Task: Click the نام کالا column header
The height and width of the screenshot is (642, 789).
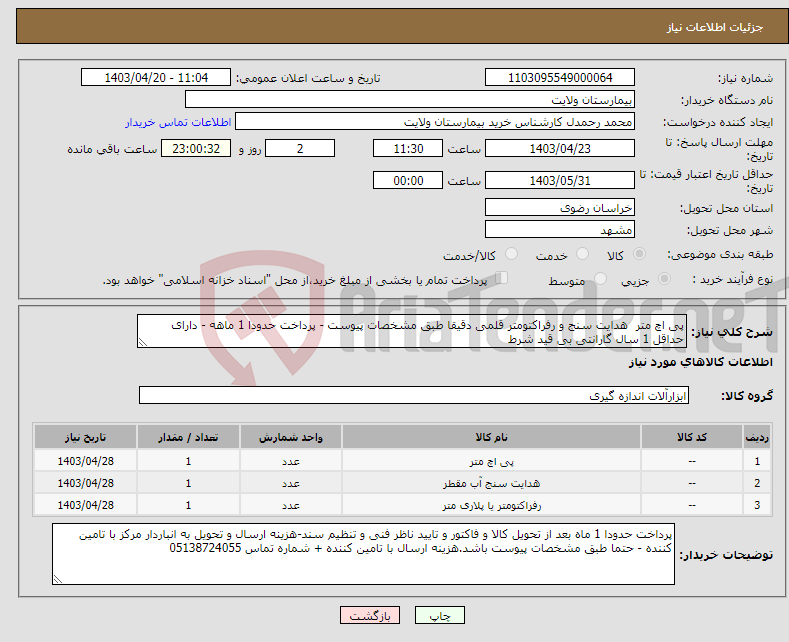Action: (x=491, y=437)
